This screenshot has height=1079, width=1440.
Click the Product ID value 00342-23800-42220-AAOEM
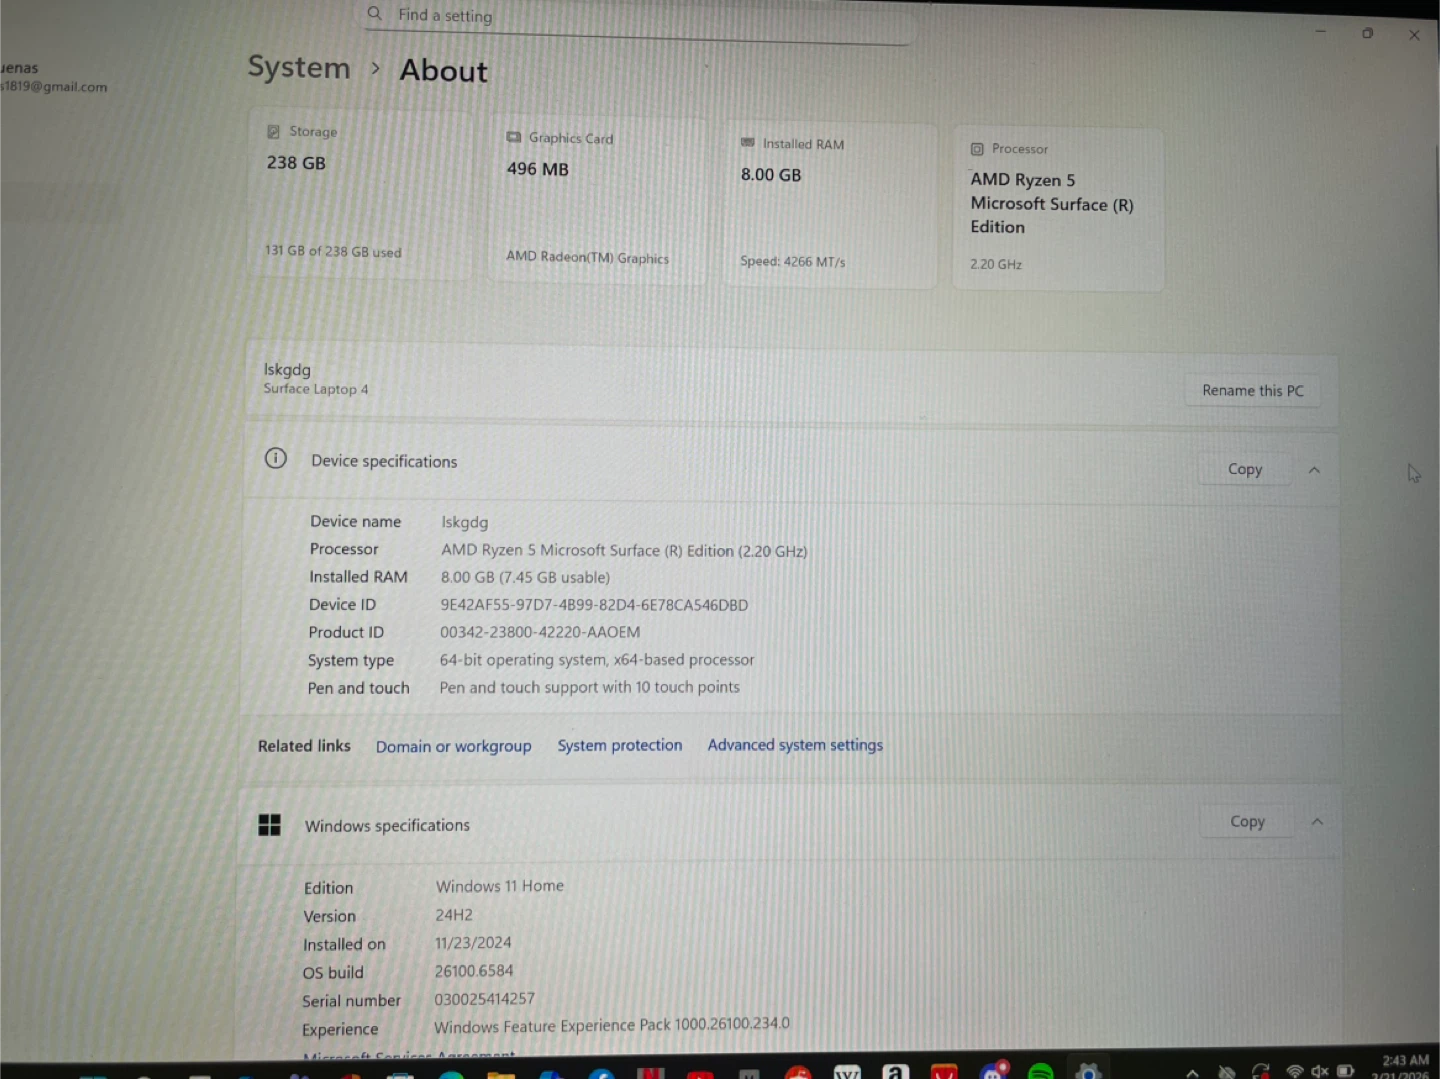pyautogui.click(x=540, y=632)
